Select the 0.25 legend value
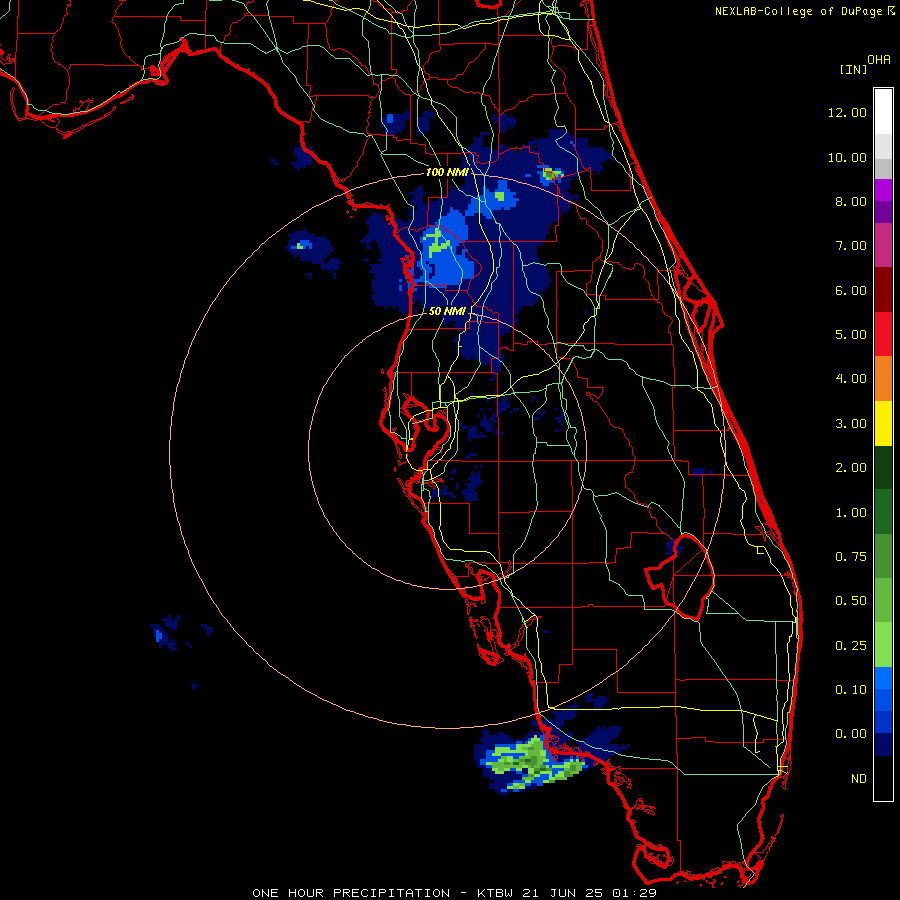 click(x=851, y=646)
